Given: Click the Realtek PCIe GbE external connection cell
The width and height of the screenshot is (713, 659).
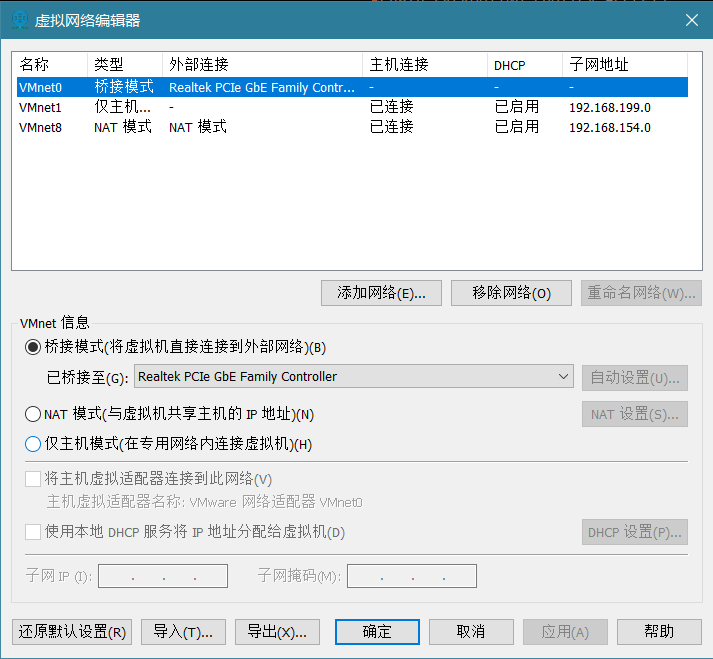Looking at the screenshot, I should (261, 87).
